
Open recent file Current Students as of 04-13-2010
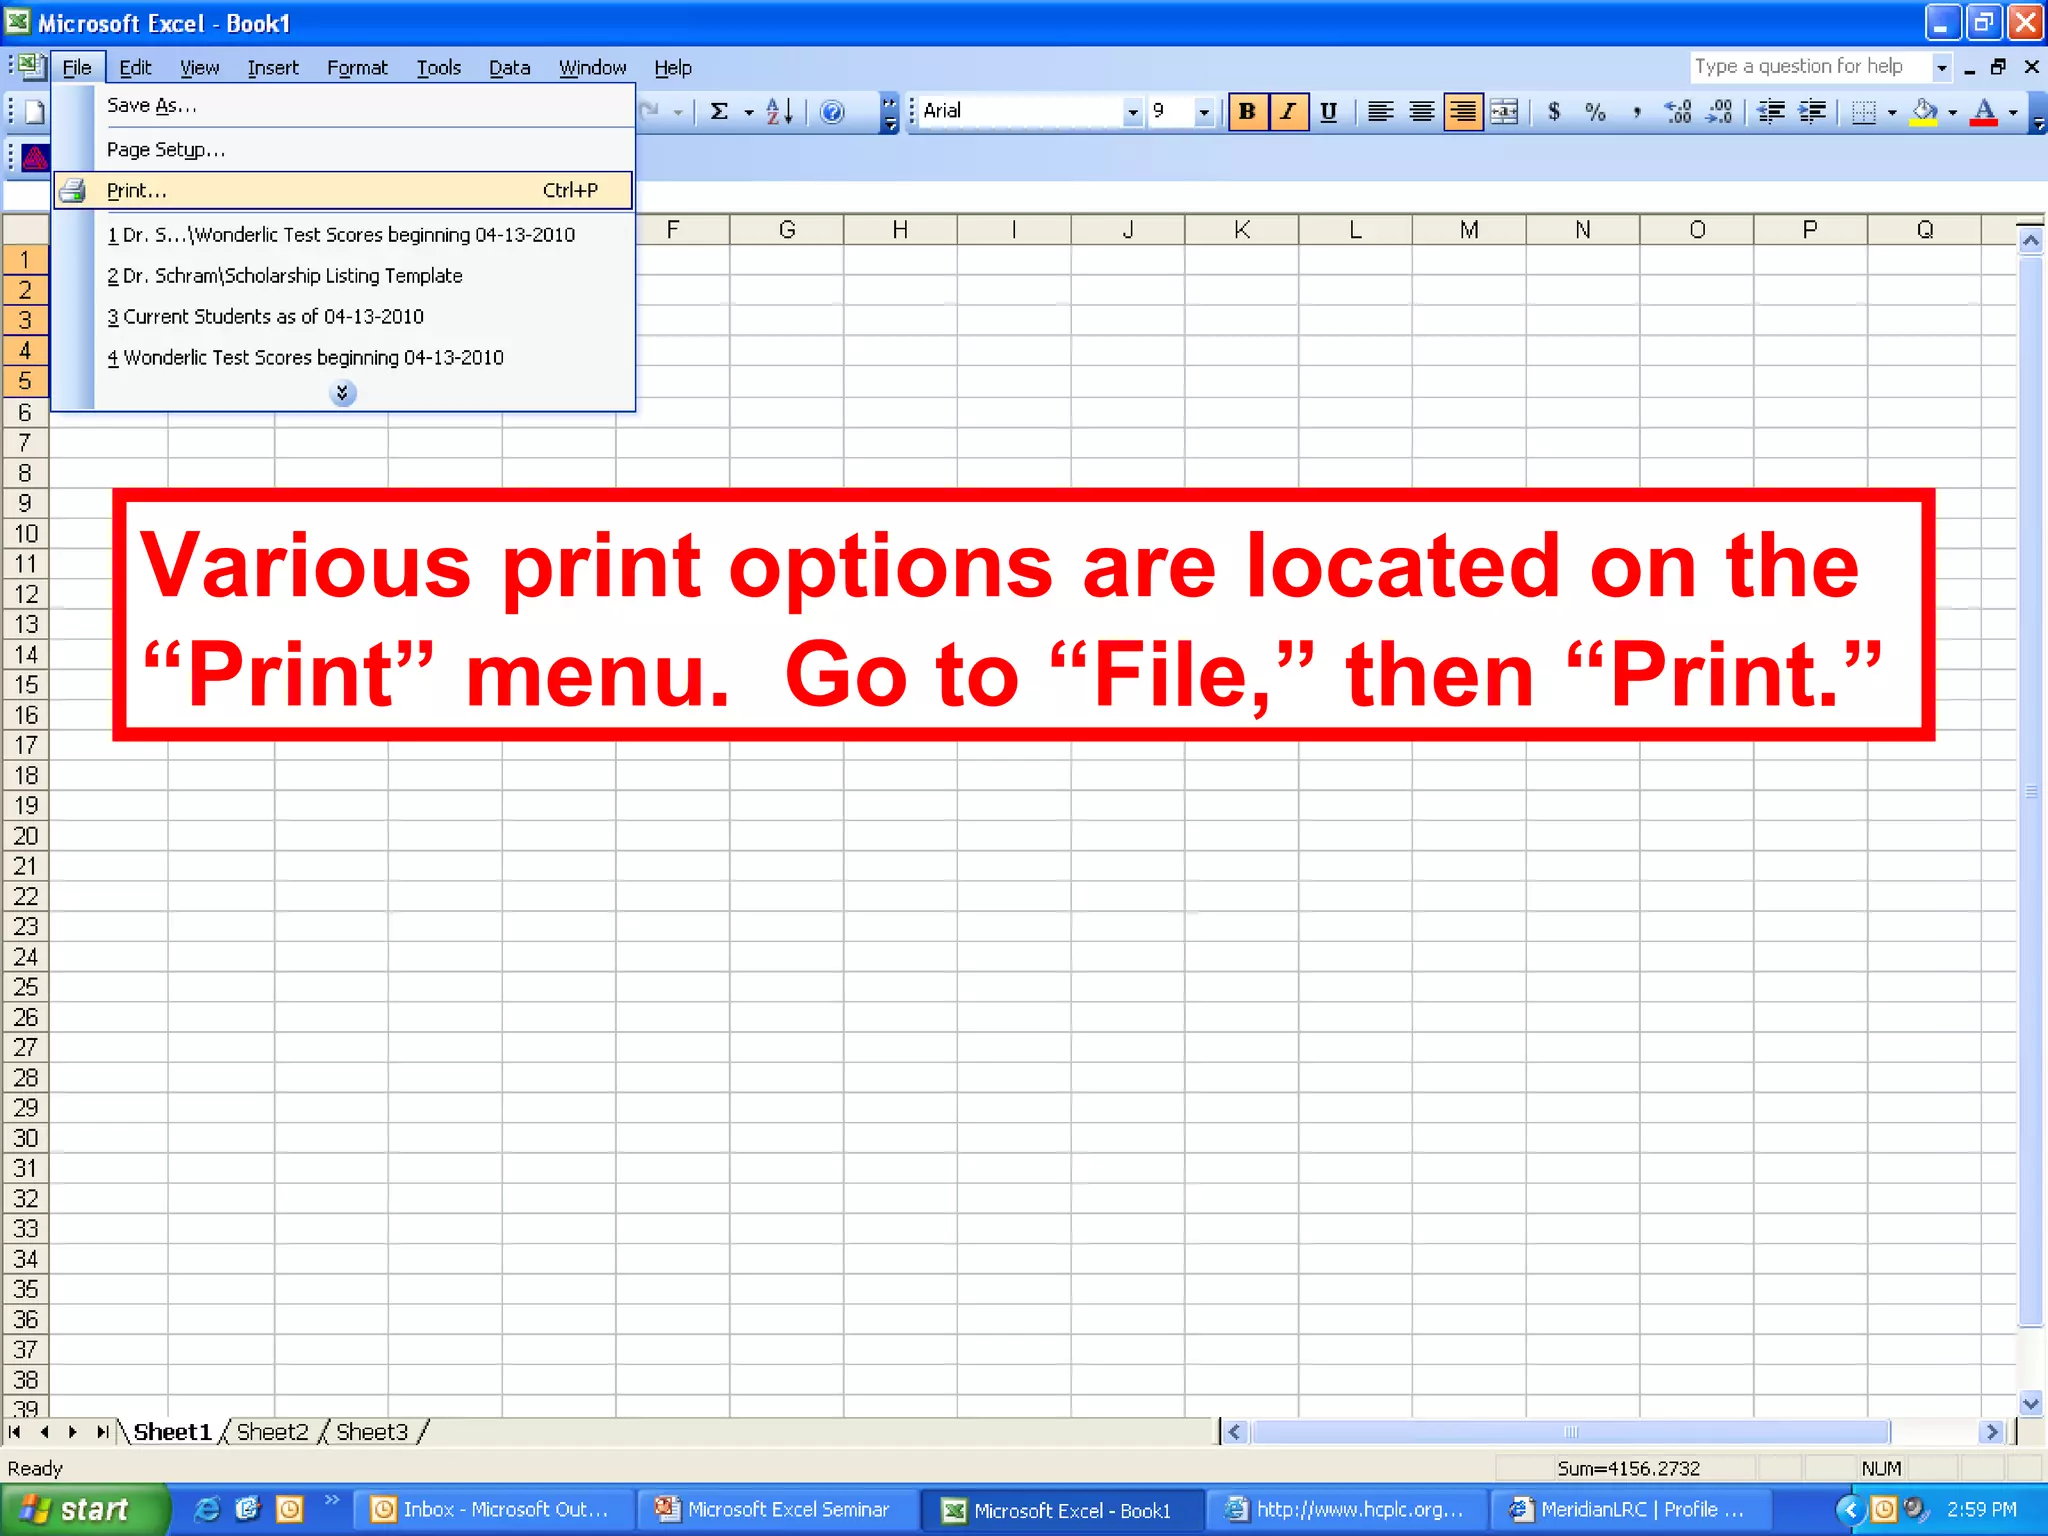pos(343,316)
